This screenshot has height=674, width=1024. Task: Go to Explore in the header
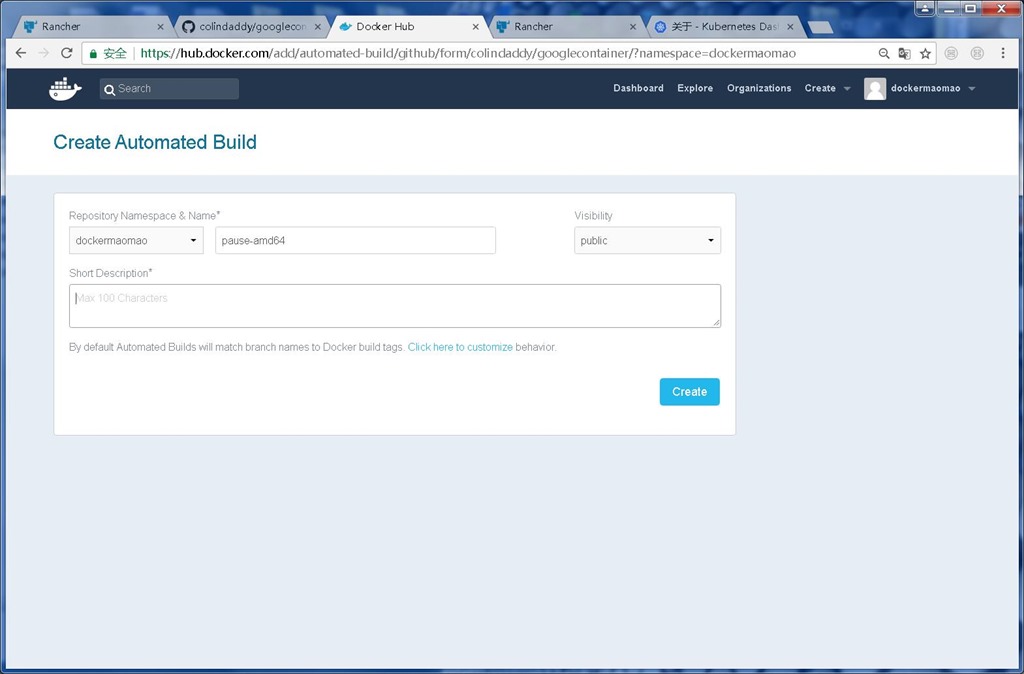point(695,88)
